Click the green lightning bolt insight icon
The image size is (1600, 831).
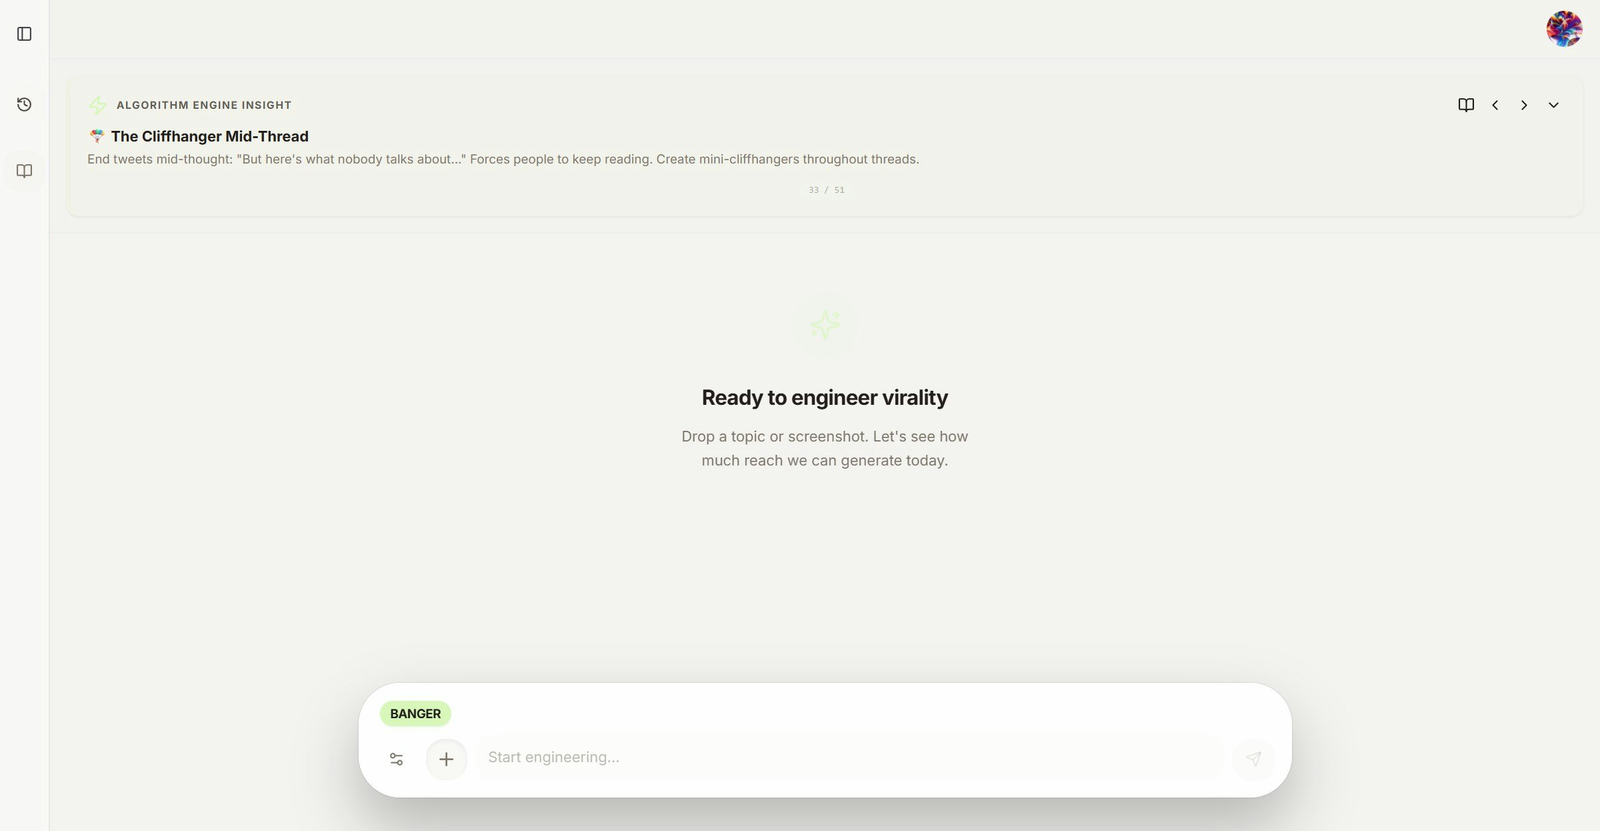tap(97, 105)
